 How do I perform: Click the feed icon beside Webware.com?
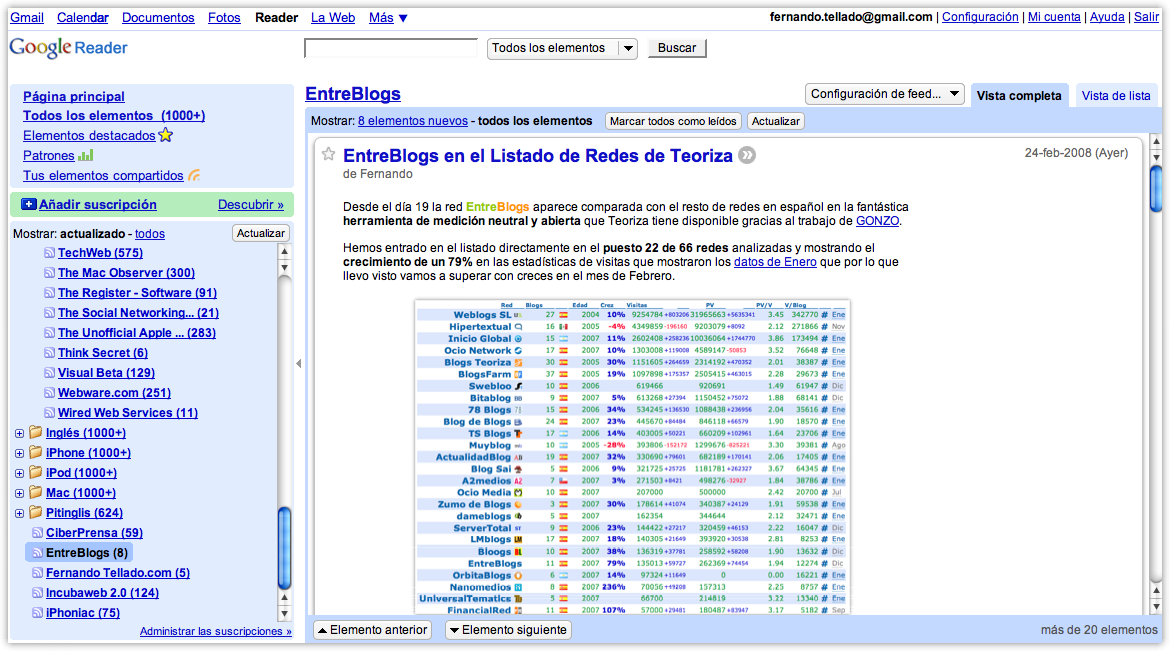[49, 393]
